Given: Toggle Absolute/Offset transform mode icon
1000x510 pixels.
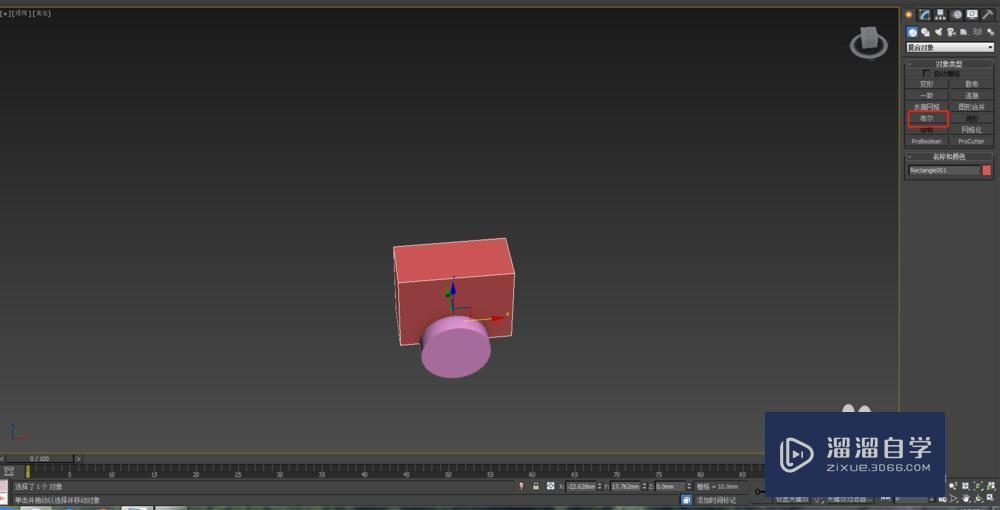Looking at the screenshot, I should click(550, 486).
